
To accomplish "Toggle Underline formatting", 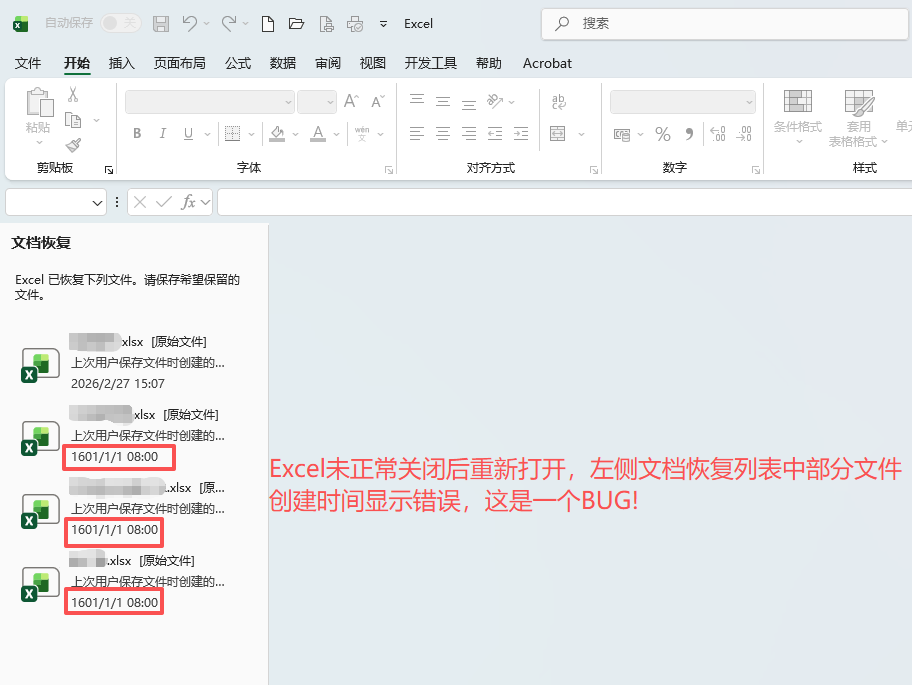I will (188, 134).
